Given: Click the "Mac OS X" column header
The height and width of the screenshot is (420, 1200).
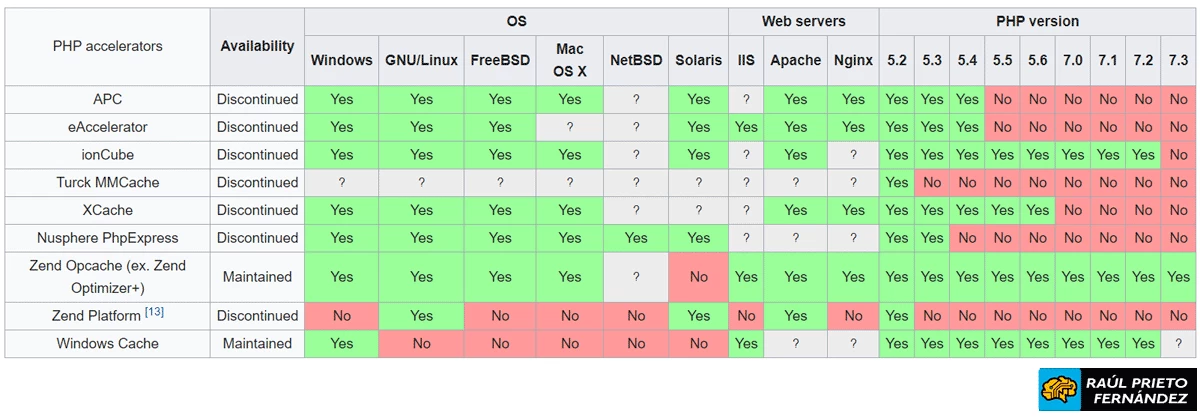Looking at the screenshot, I should click(x=570, y=60).
